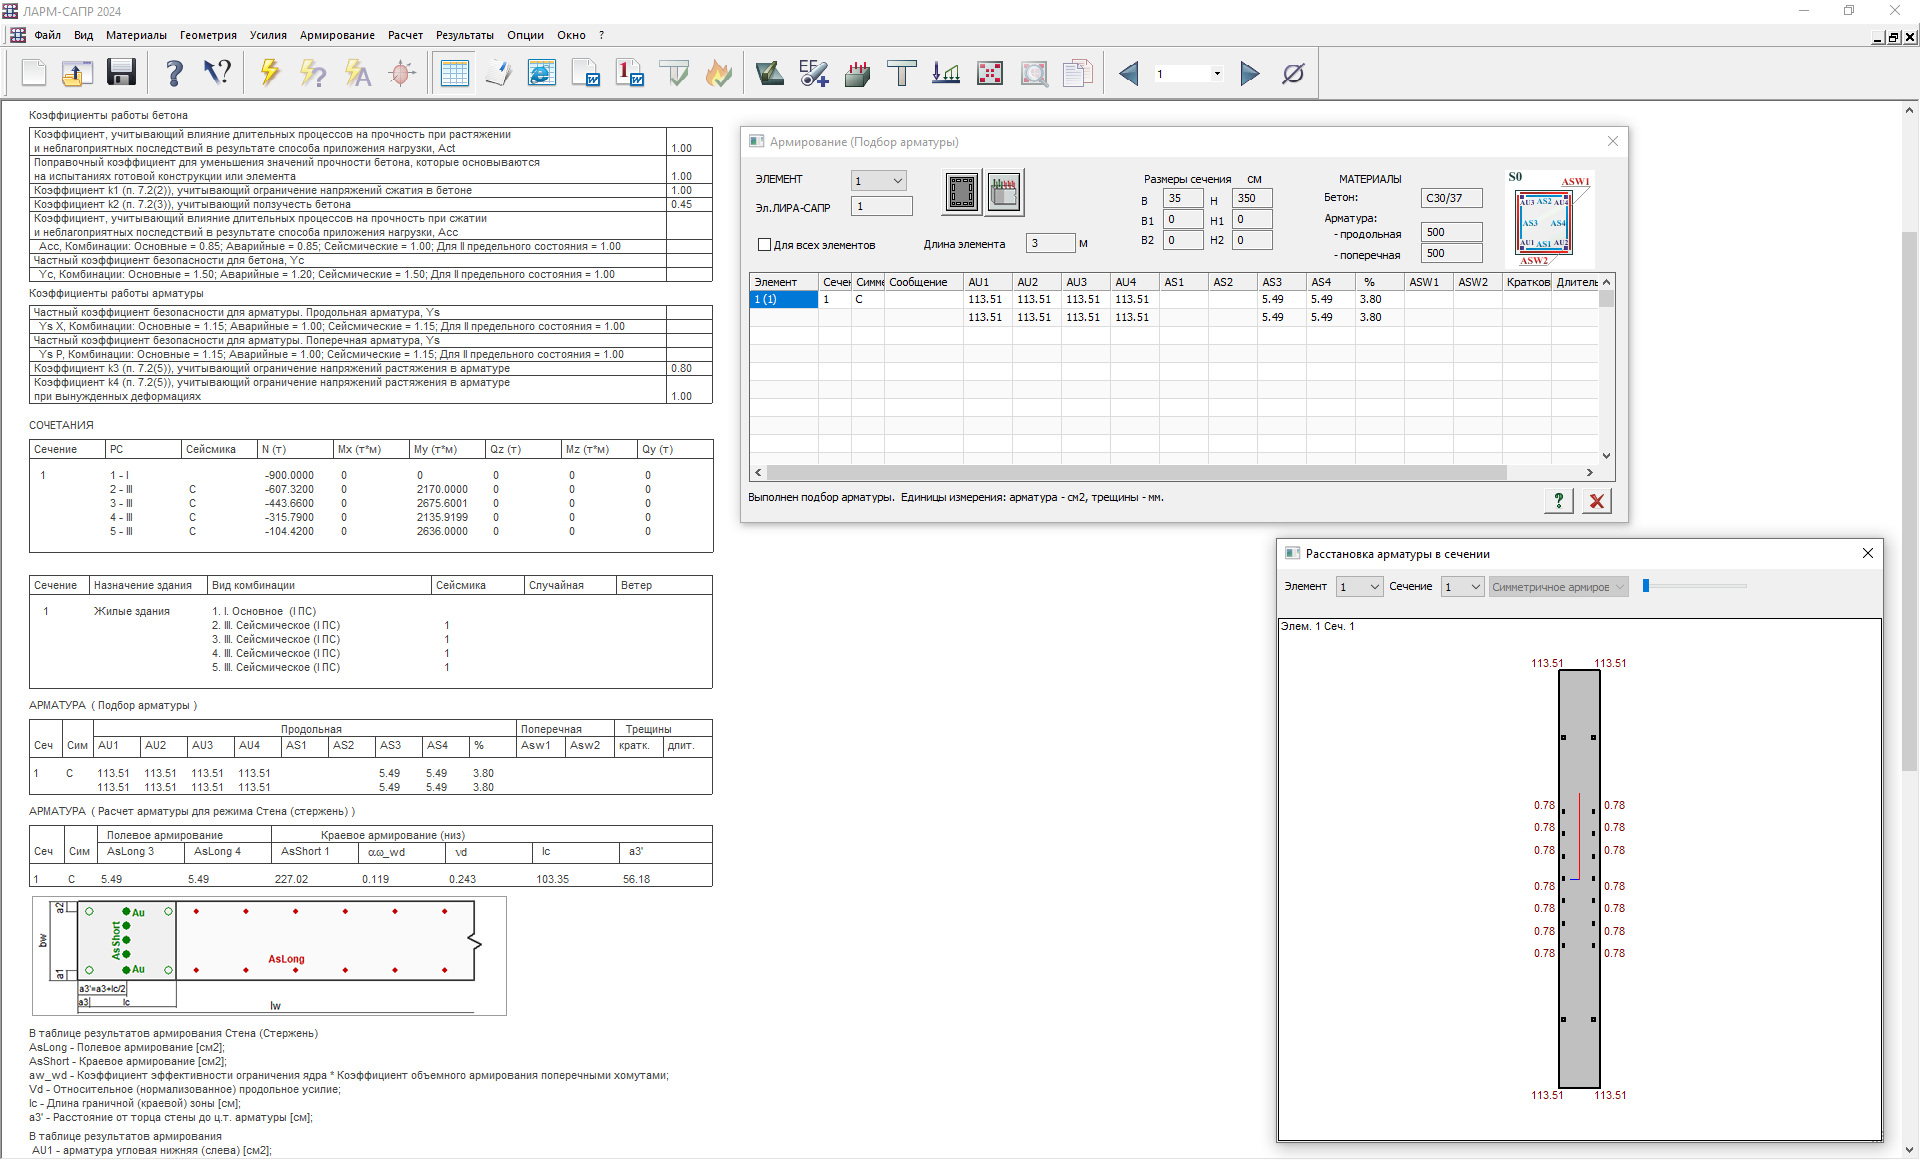Click the results table grid icon
Image resolution: width=1920 pixels, height=1160 pixels.
coord(454,73)
